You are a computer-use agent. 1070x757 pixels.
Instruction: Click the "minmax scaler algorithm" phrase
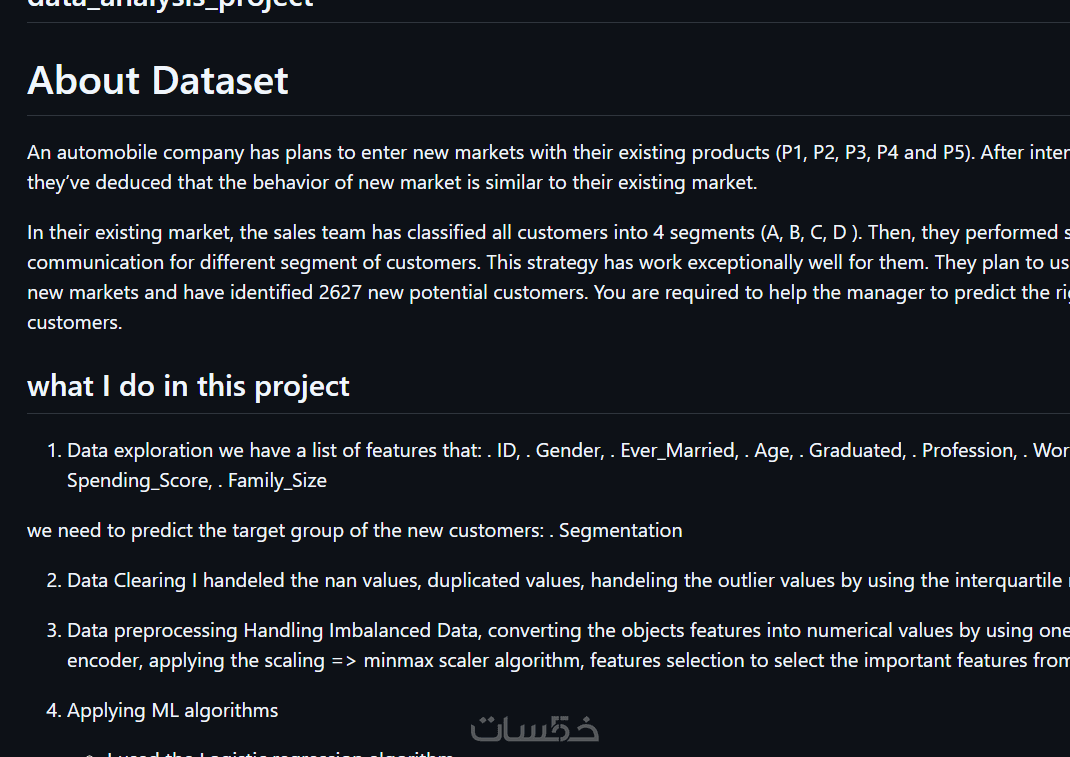coord(468,660)
